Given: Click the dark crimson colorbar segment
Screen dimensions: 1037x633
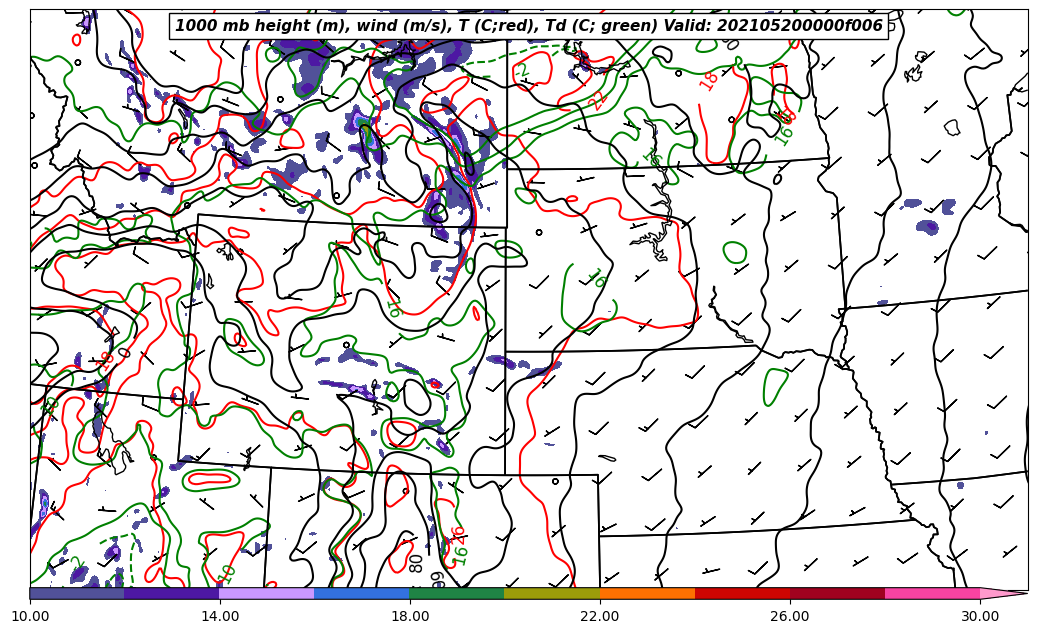Looking at the screenshot, I should 837,593.
